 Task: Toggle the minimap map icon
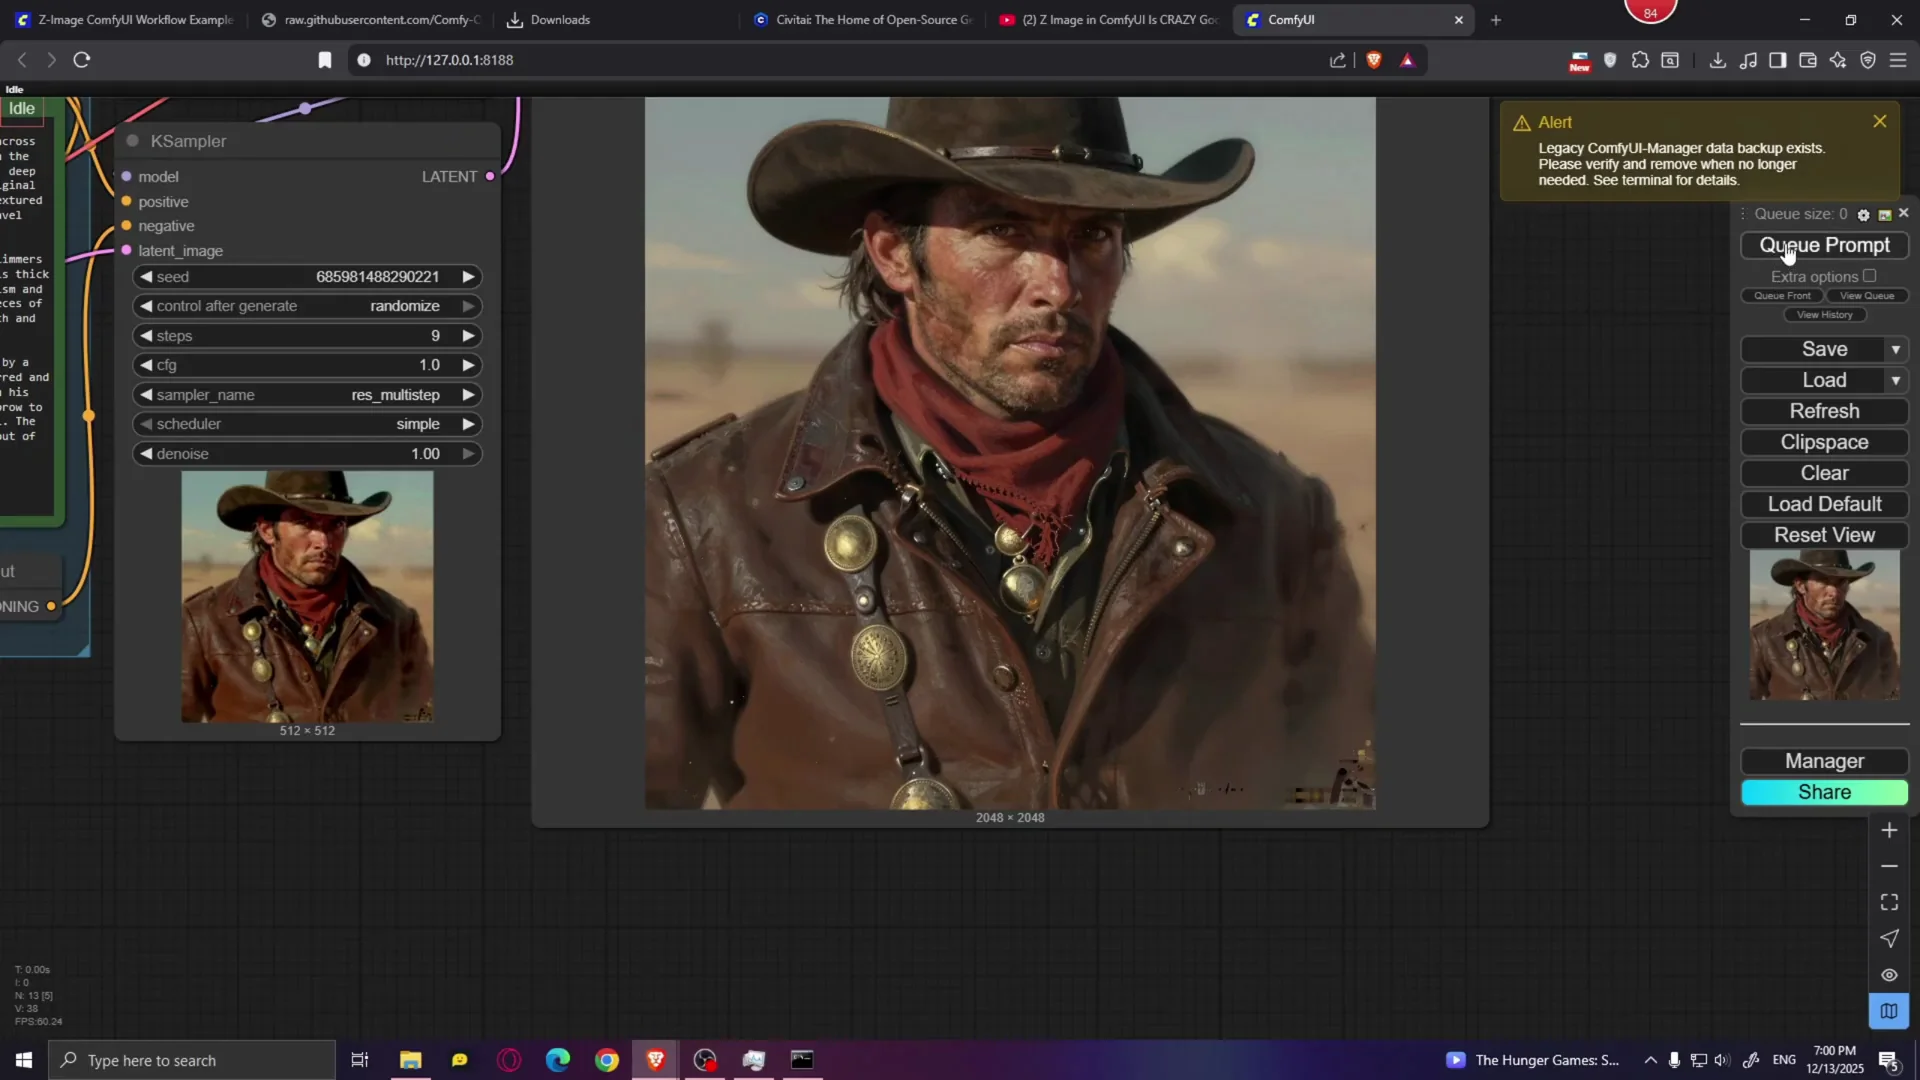tap(1889, 1011)
